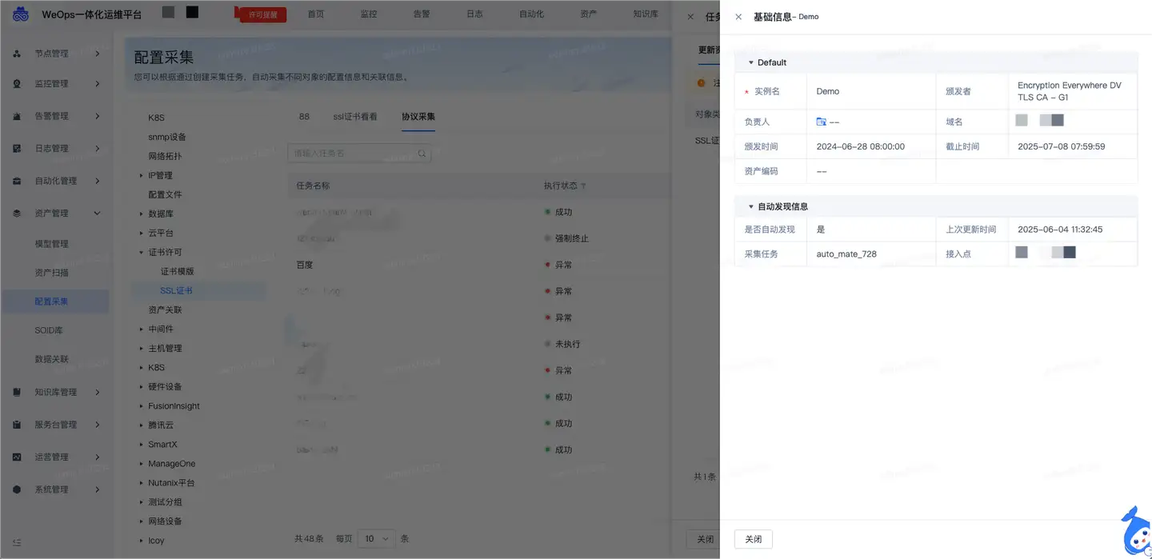The height and width of the screenshot is (559, 1152).
Task: Select 证书模版 in the object tree
Action: point(177,271)
